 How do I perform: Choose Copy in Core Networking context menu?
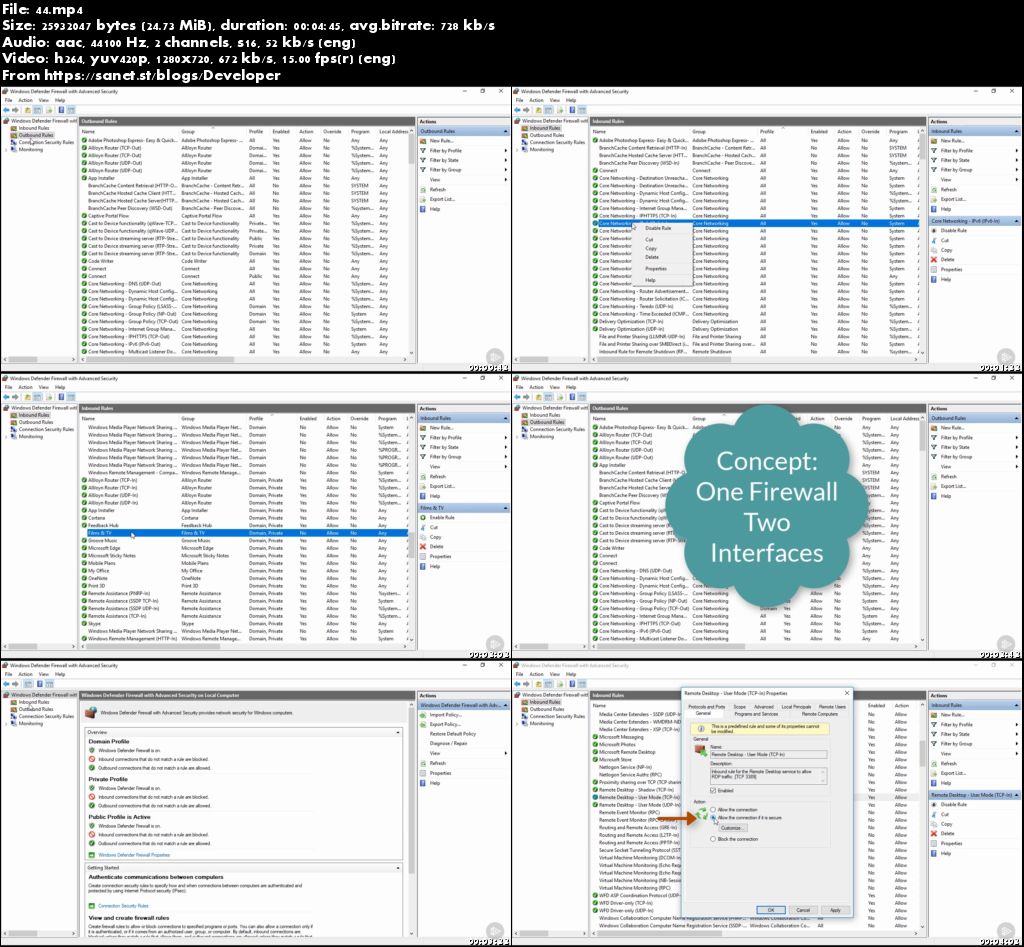pyautogui.click(x=650, y=248)
